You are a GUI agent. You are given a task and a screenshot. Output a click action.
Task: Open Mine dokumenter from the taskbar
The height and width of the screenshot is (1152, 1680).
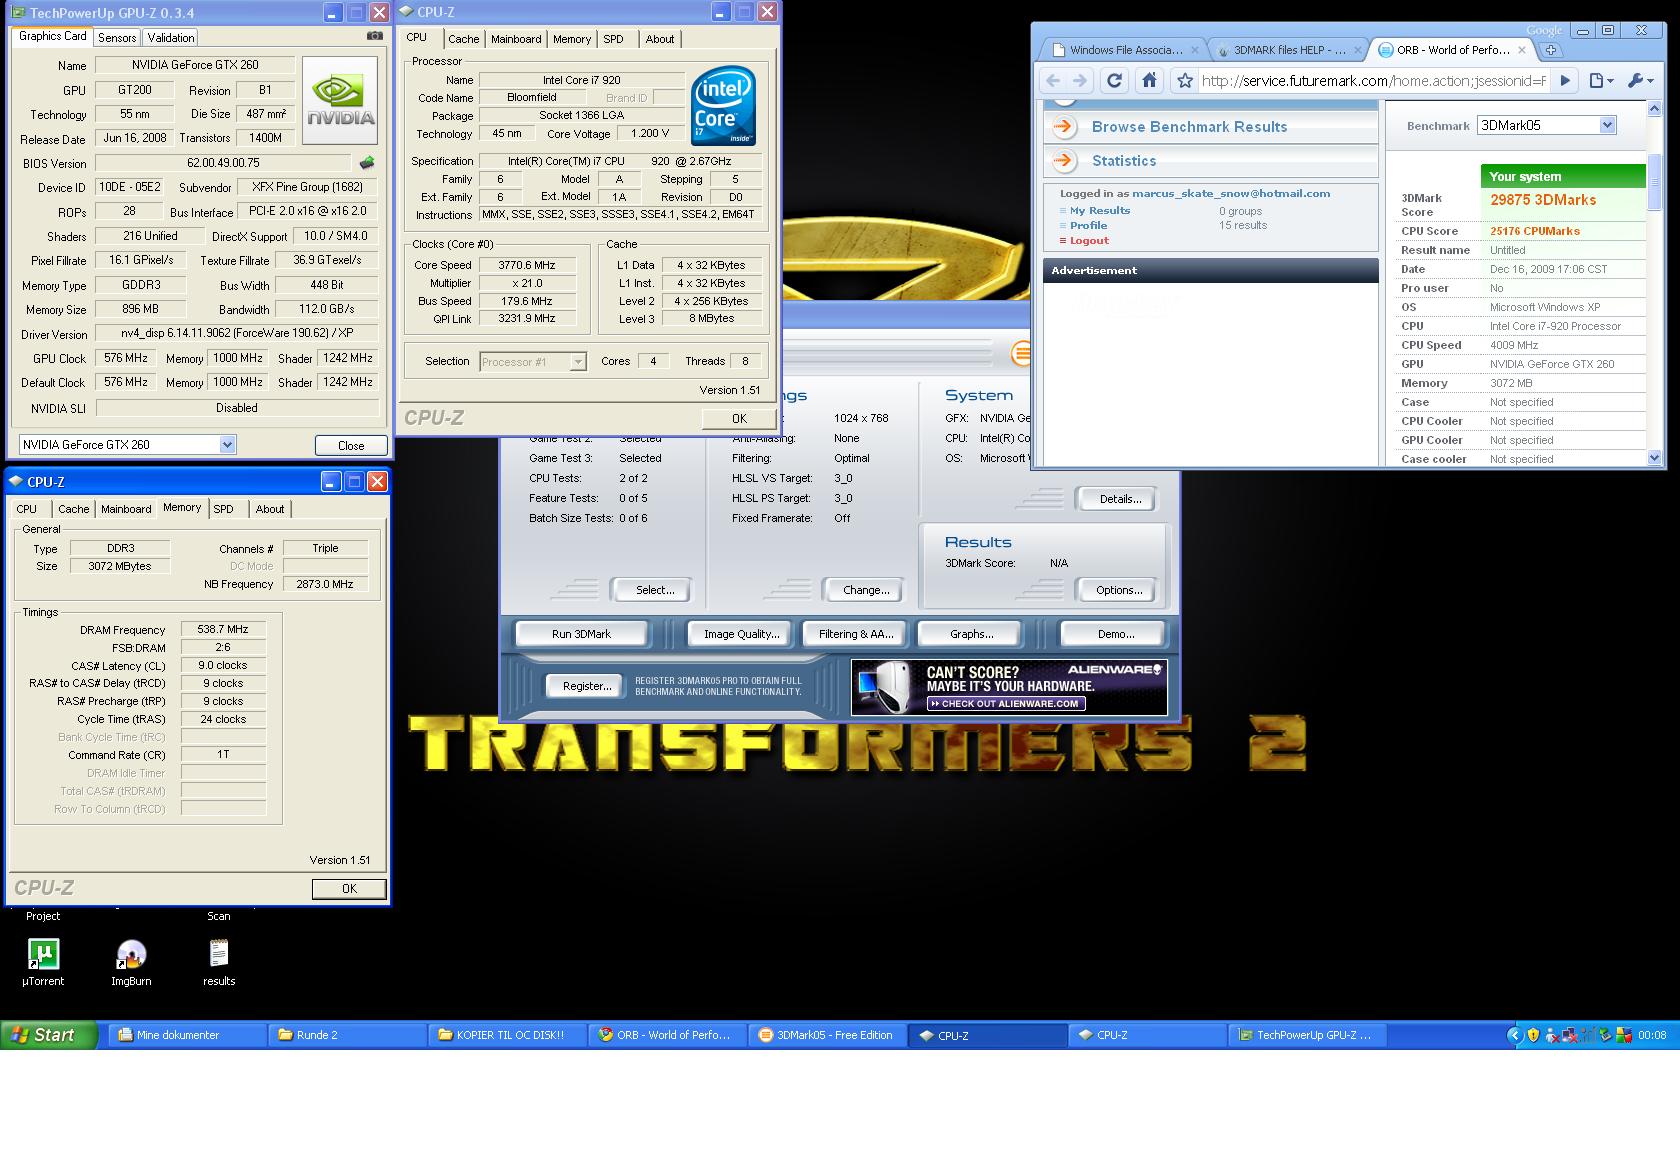pyautogui.click(x=187, y=1035)
